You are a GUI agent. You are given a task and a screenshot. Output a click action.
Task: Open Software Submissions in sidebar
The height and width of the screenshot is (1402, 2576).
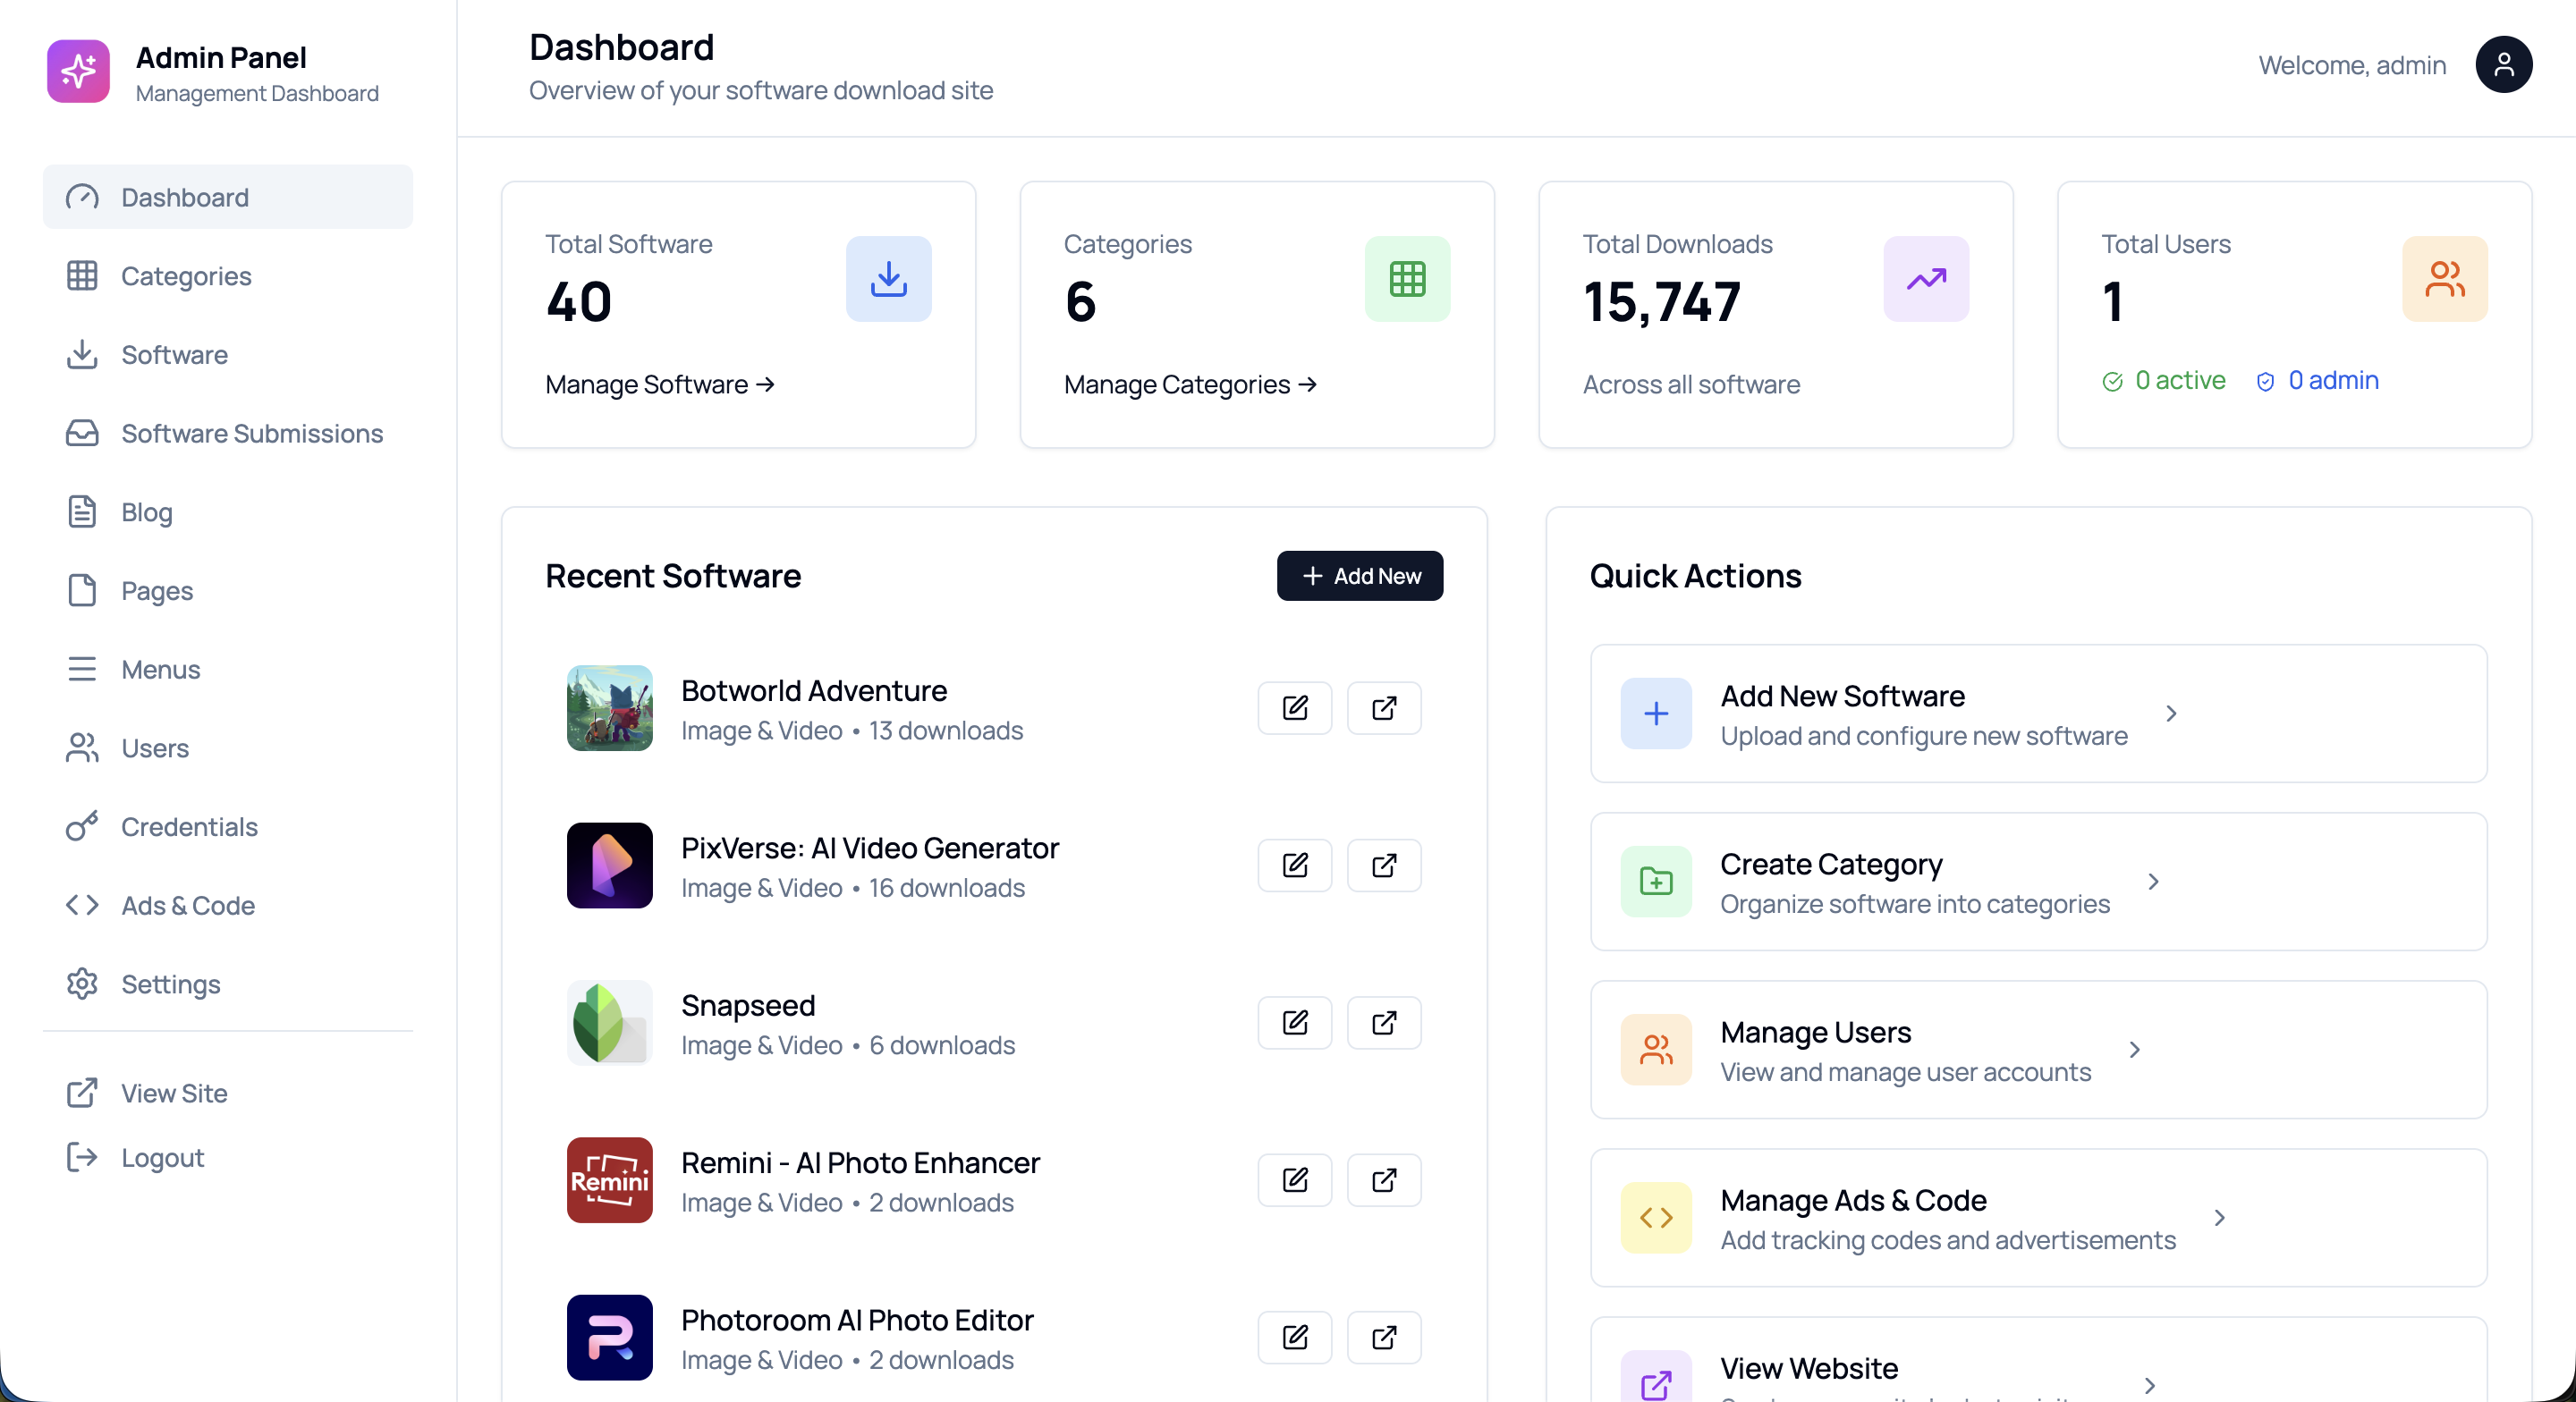(x=251, y=433)
